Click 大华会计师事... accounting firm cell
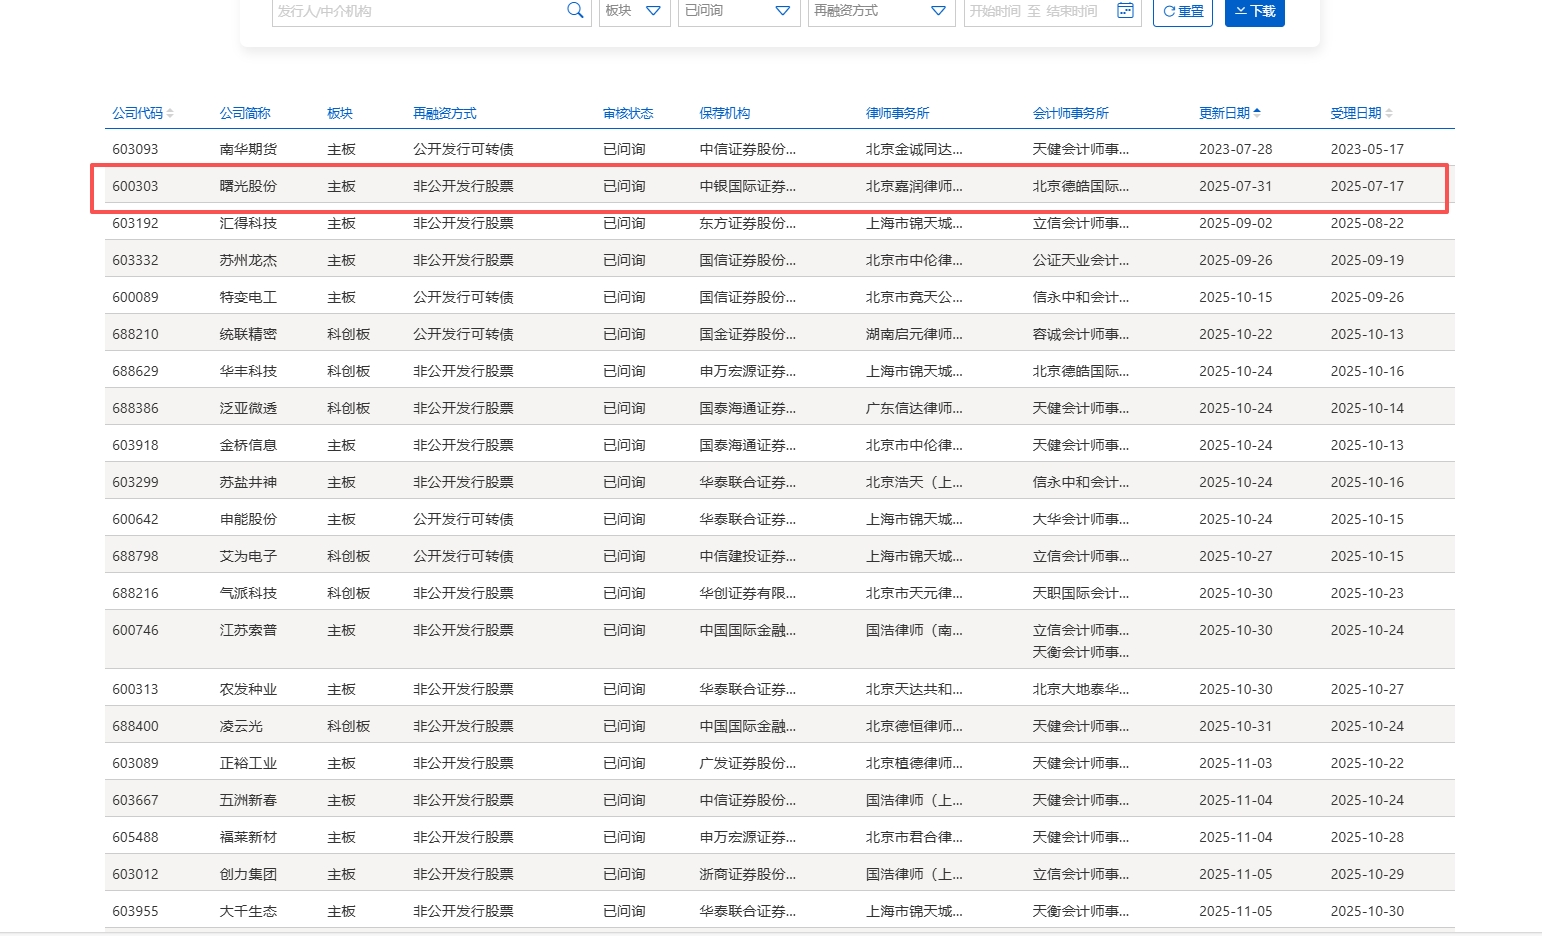 [x=1081, y=519]
